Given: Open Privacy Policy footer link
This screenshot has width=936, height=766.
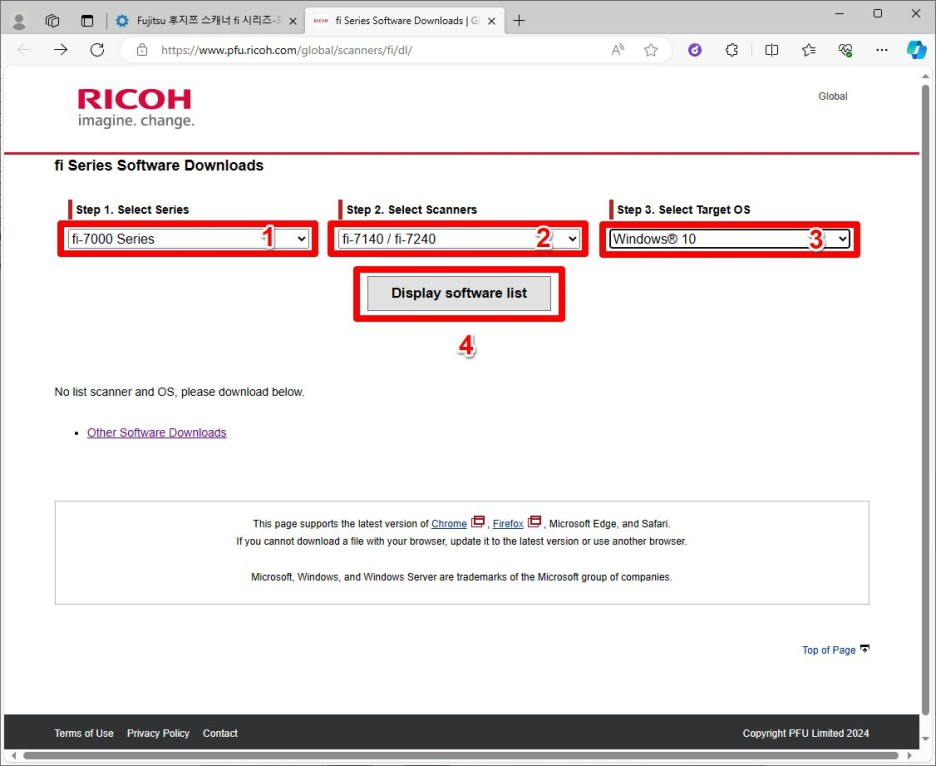Looking at the screenshot, I should coord(158,733).
